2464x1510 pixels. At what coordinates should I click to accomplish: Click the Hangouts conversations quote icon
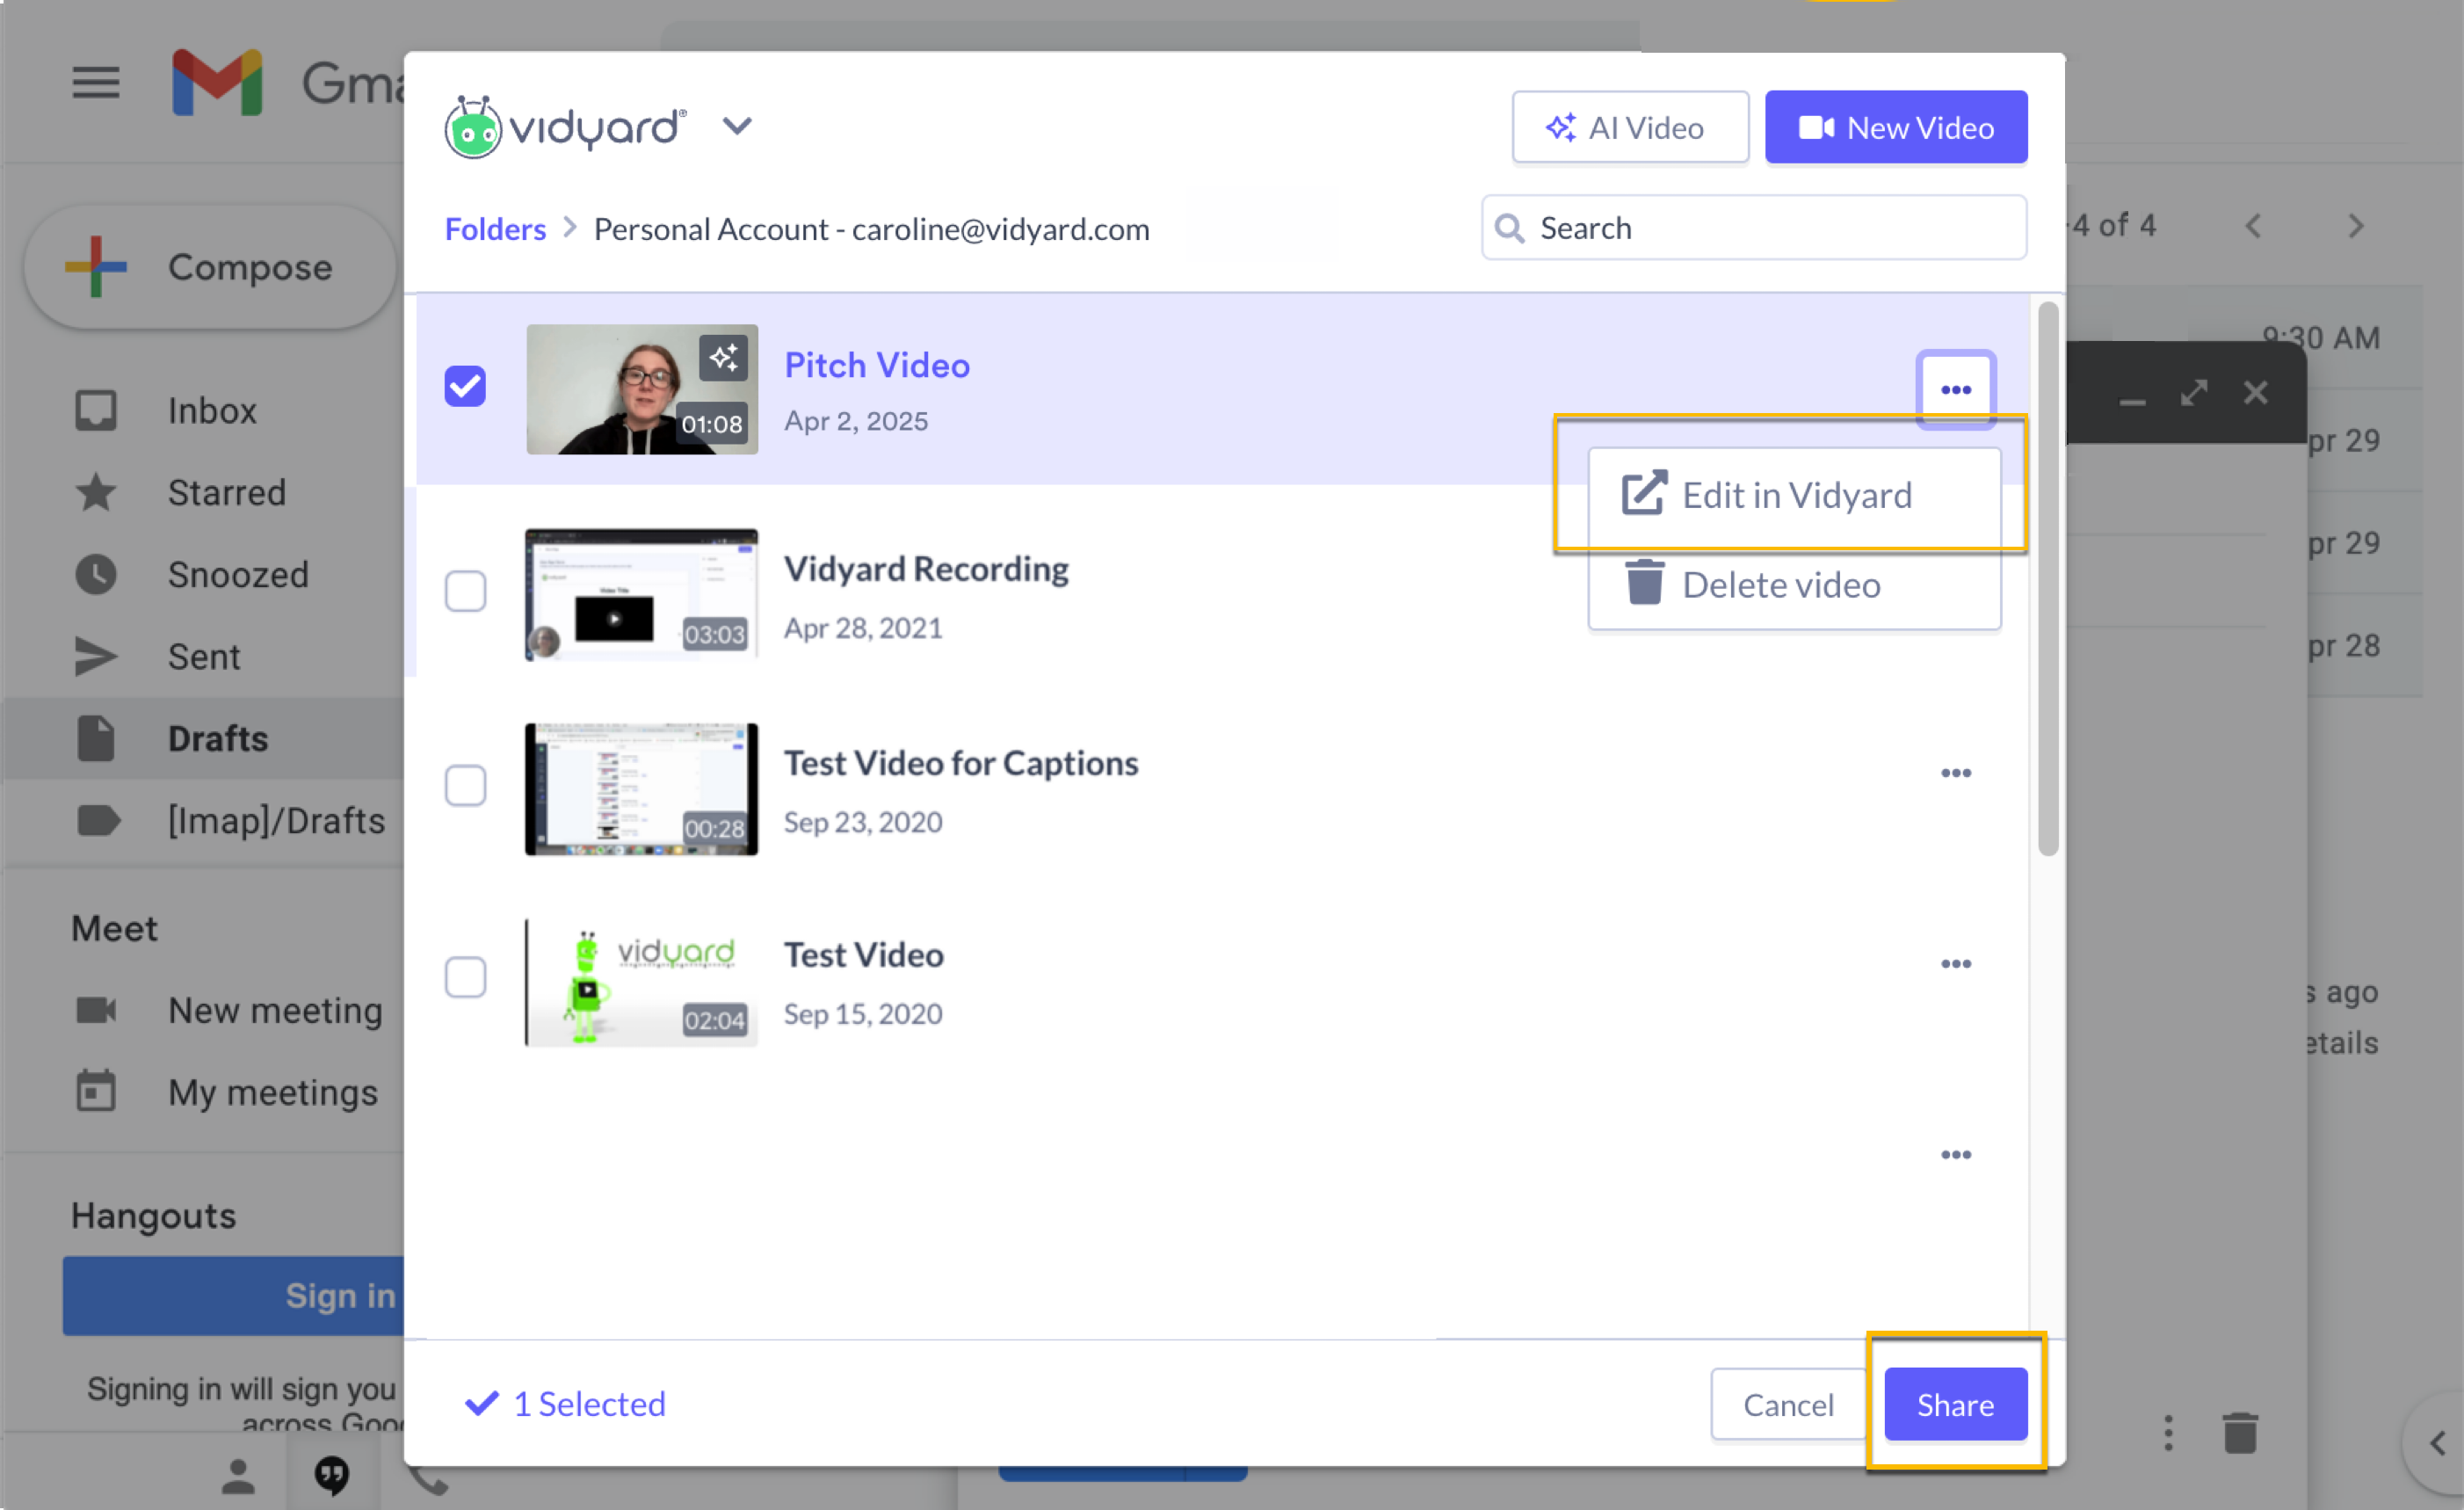pos(331,1476)
